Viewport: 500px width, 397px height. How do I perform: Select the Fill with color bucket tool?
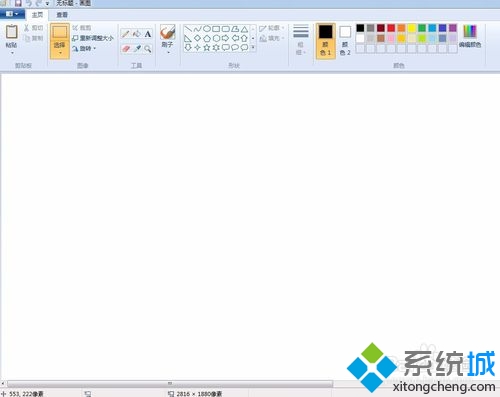(137, 34)
